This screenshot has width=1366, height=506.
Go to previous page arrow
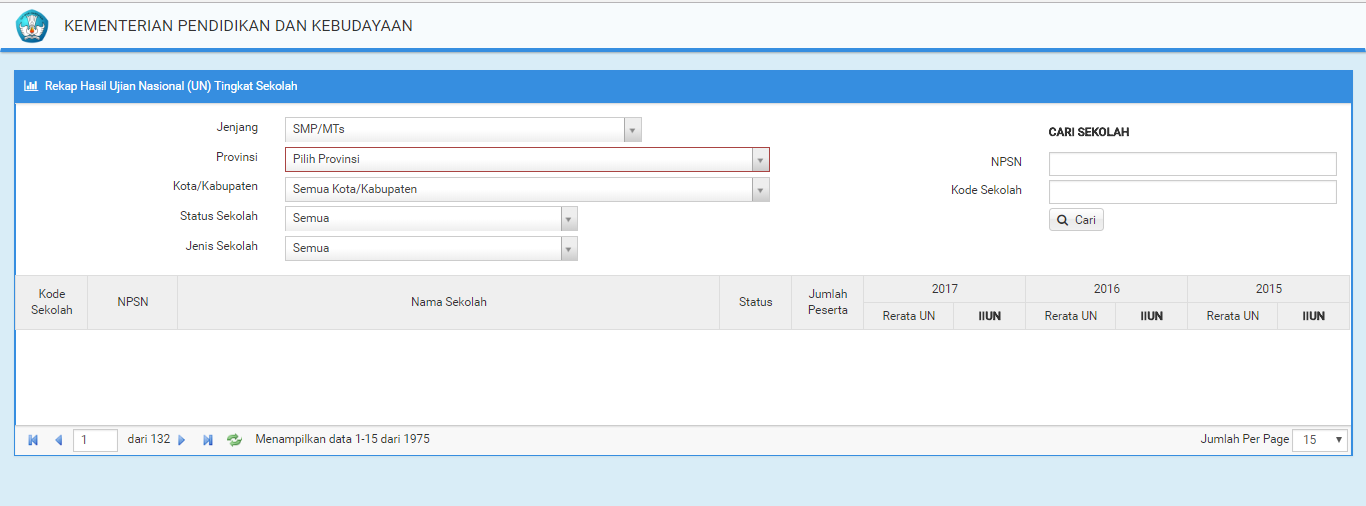[58, 440]
